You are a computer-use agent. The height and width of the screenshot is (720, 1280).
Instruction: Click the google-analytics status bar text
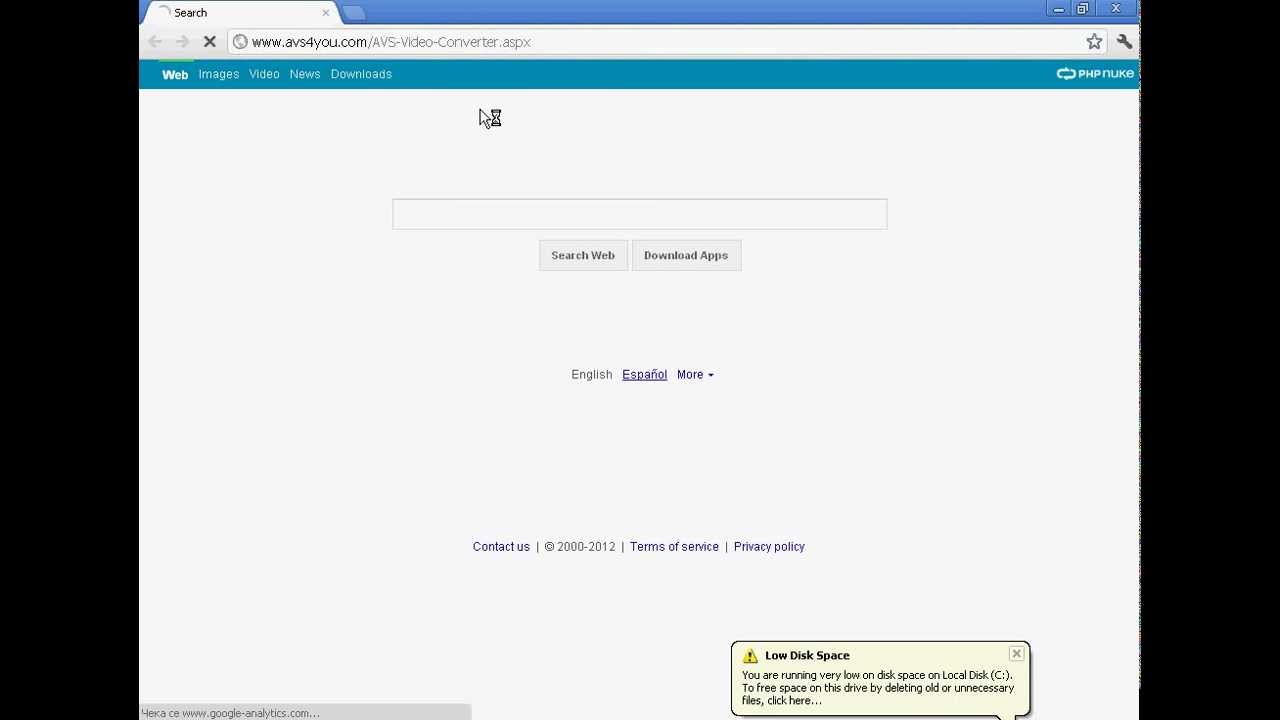(x=230, y=713)
